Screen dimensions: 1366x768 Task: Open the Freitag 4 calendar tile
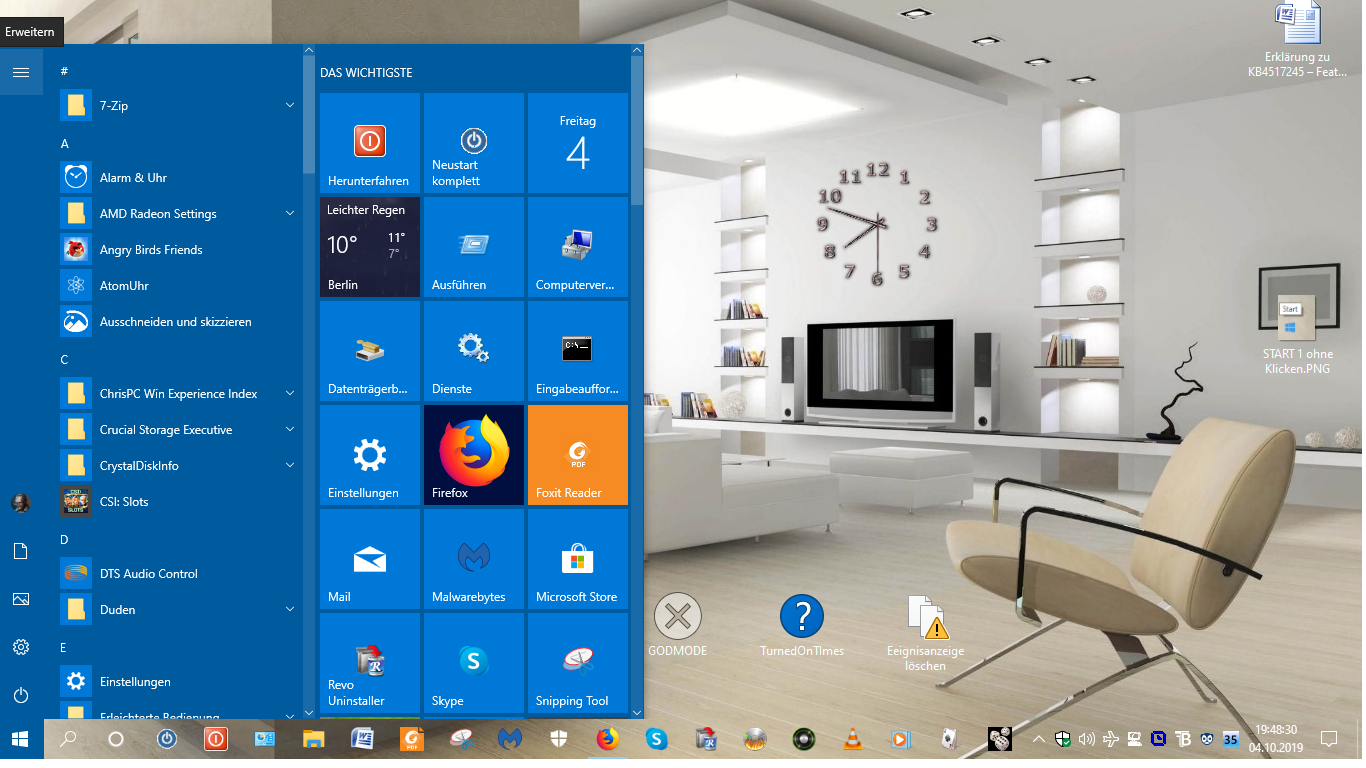(578, 143)
